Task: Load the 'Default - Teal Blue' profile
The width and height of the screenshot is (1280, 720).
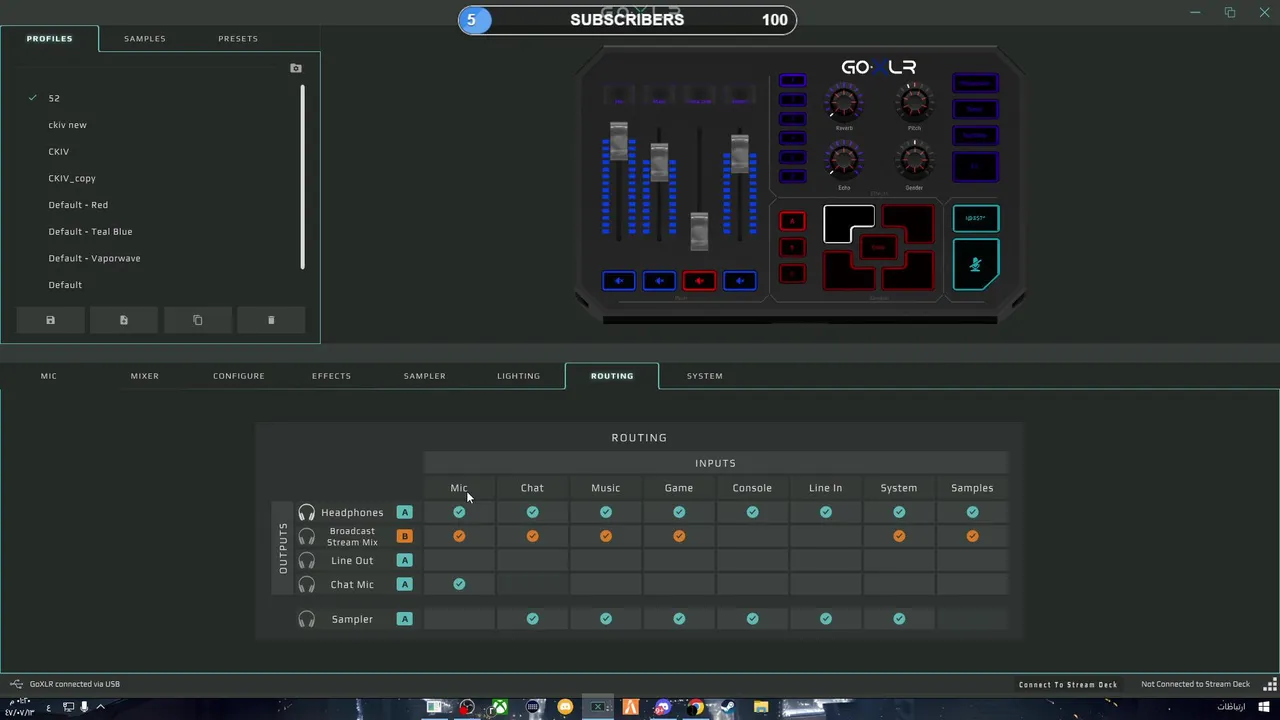Action: [90, 232]
